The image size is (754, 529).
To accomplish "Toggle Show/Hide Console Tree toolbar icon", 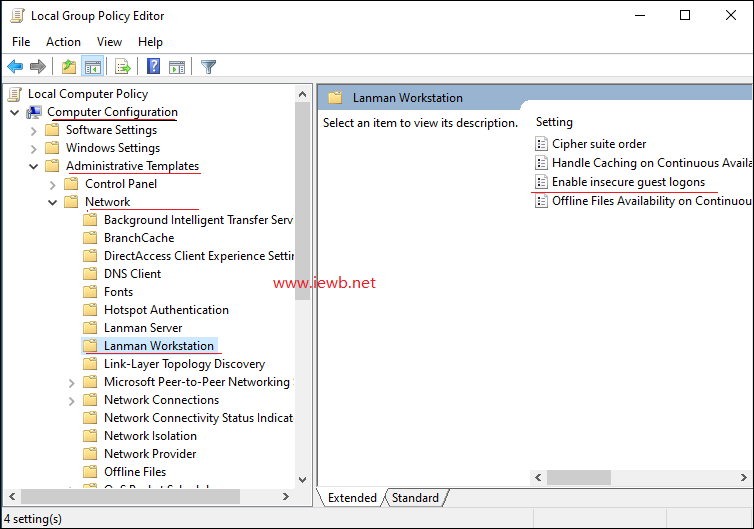I will [92, 66].
